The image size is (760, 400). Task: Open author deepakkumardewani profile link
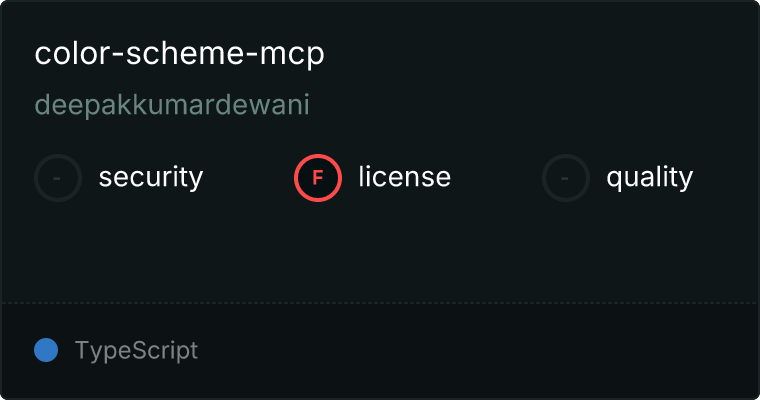tap(172, 105)
